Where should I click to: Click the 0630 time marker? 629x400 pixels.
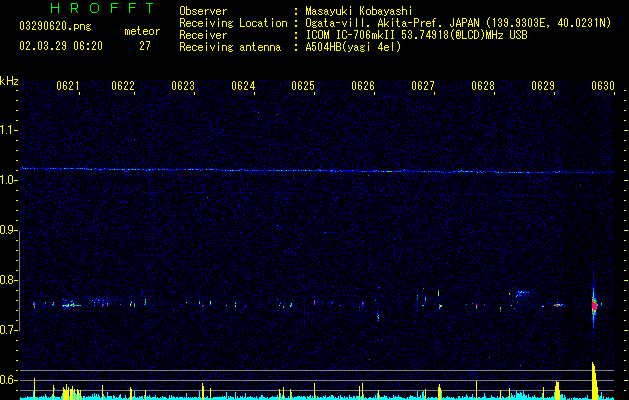[x=603, y=86]
